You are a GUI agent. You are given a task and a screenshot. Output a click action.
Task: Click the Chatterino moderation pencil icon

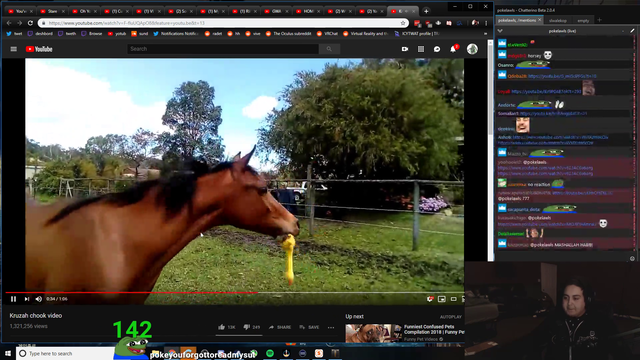point(632,31)
